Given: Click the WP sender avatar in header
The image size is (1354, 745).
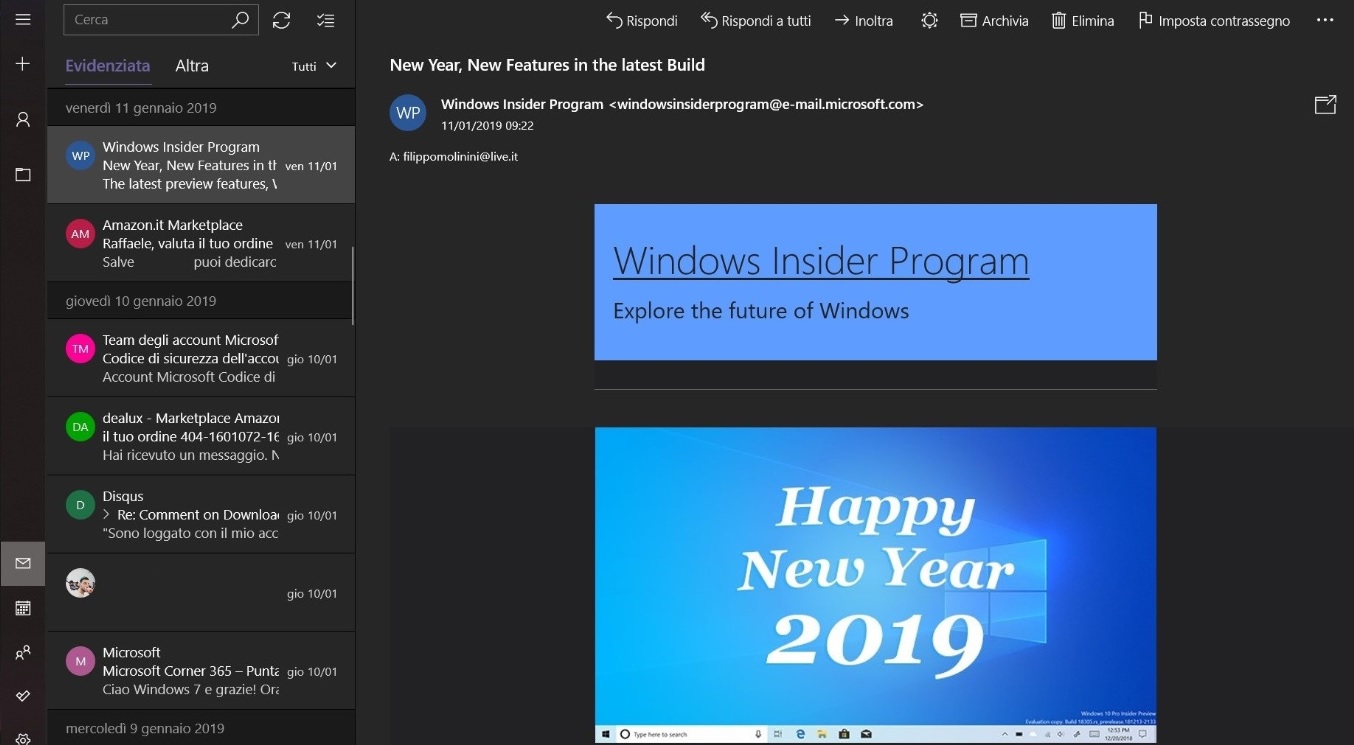Looking at the screenshot, I should coord(408,113).
